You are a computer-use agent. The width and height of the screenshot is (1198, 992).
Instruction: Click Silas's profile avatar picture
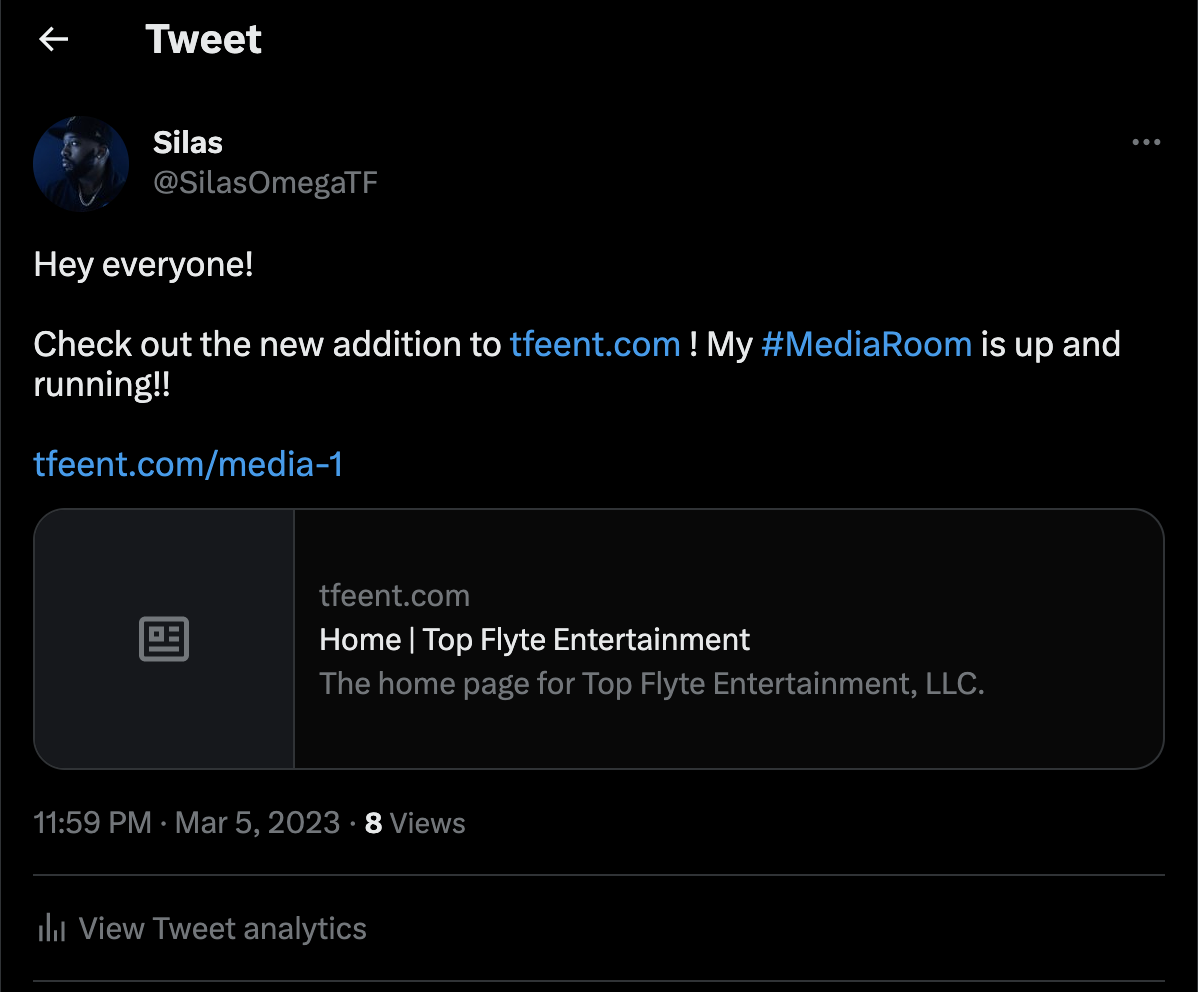point(81,164)
